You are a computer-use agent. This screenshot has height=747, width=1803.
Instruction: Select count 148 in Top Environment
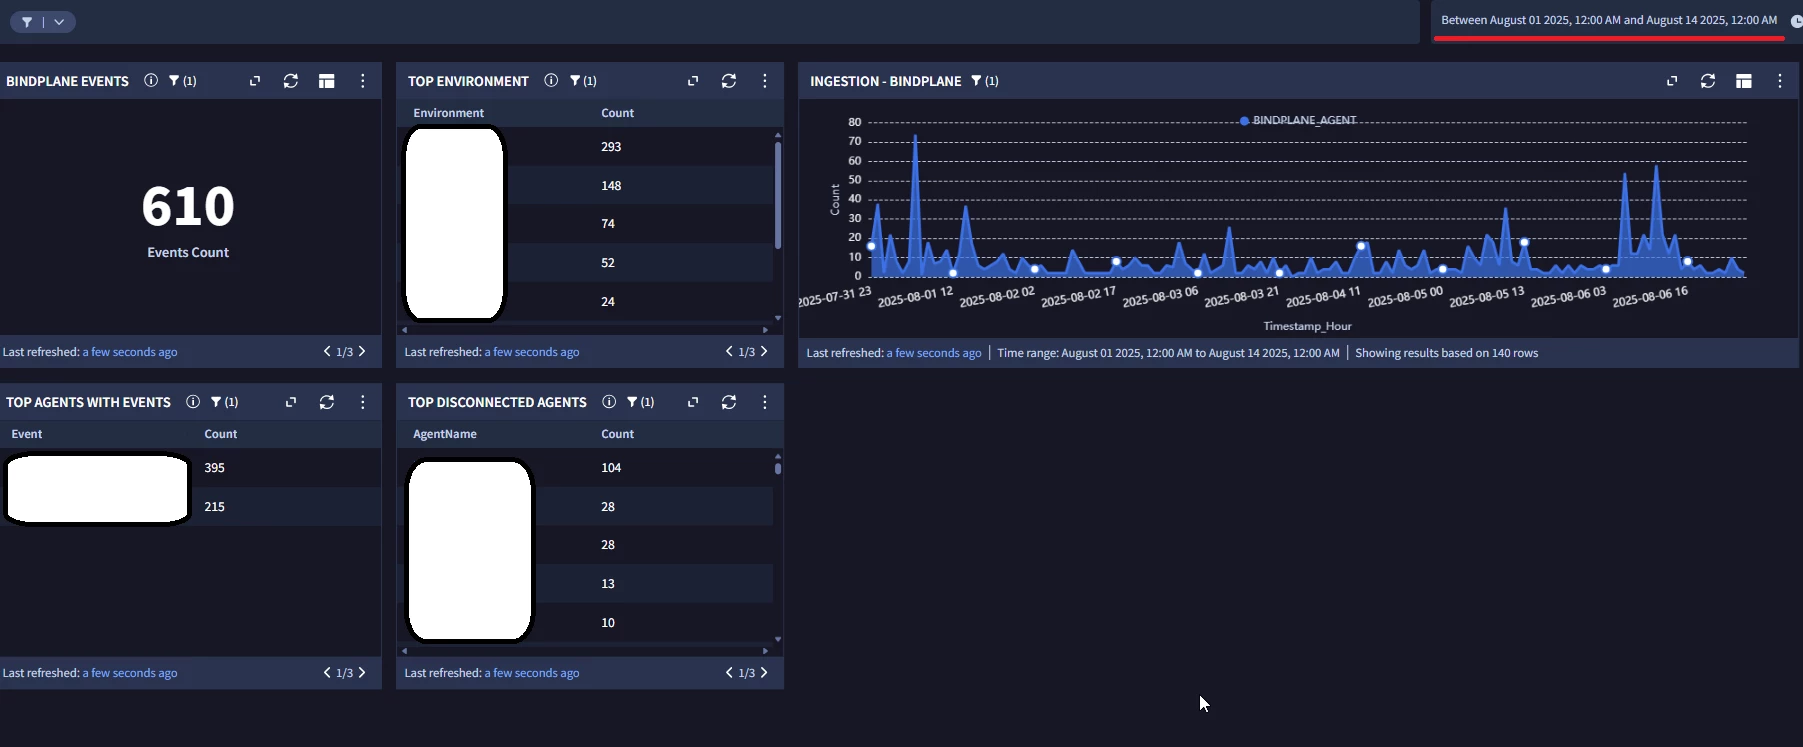coord(611,186)
